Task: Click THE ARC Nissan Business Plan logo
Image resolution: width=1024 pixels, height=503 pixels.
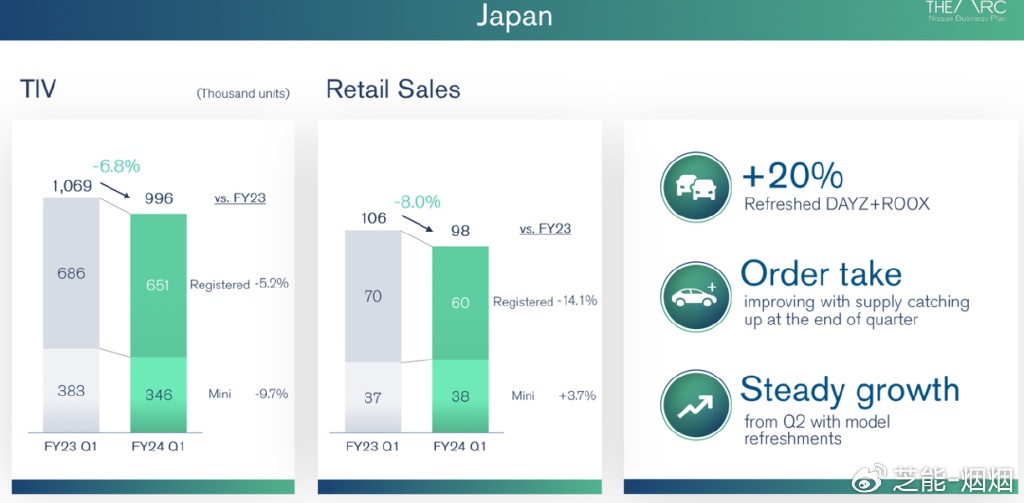Action: [966, 12]
